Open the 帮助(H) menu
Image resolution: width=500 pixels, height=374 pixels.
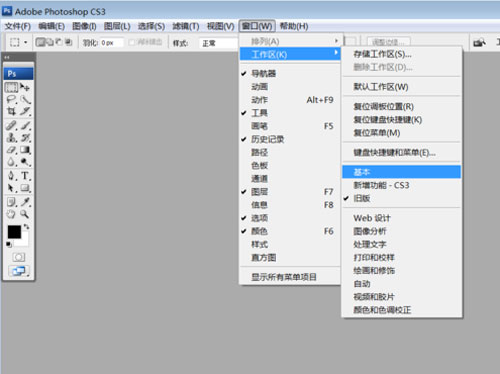[x=294, y=26]
